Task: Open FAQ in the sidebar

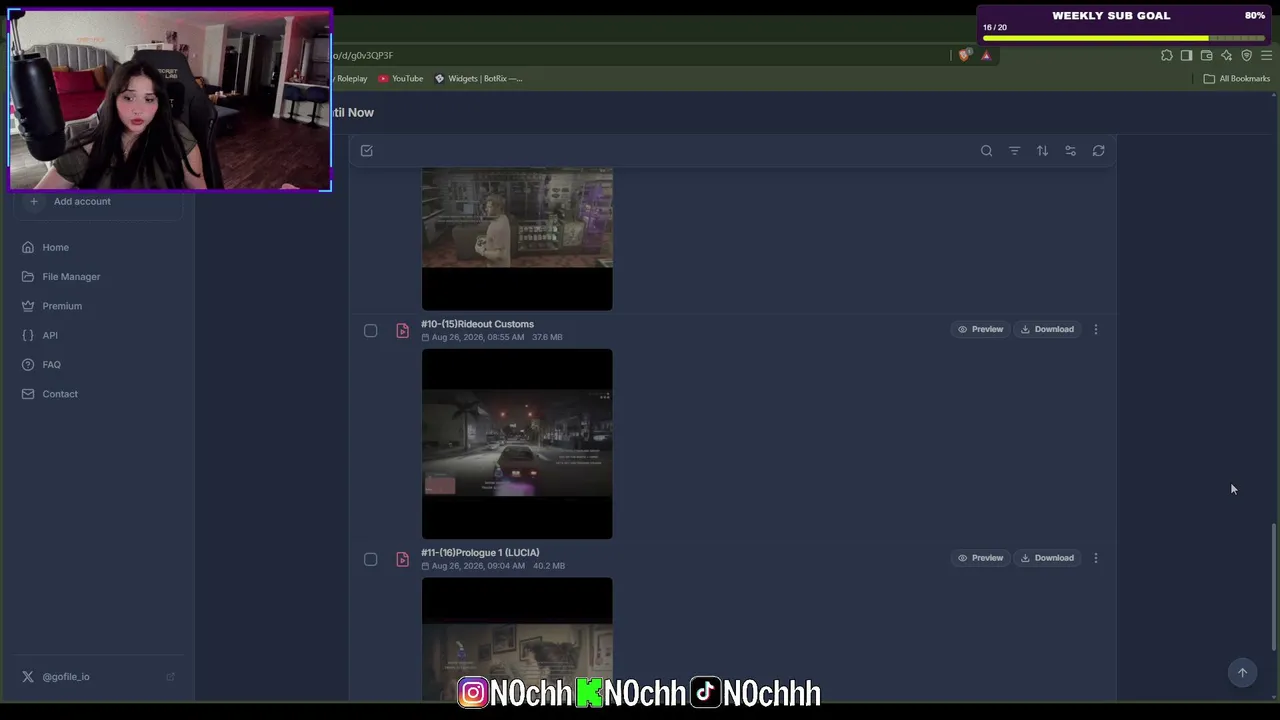Action: (51, 365)
